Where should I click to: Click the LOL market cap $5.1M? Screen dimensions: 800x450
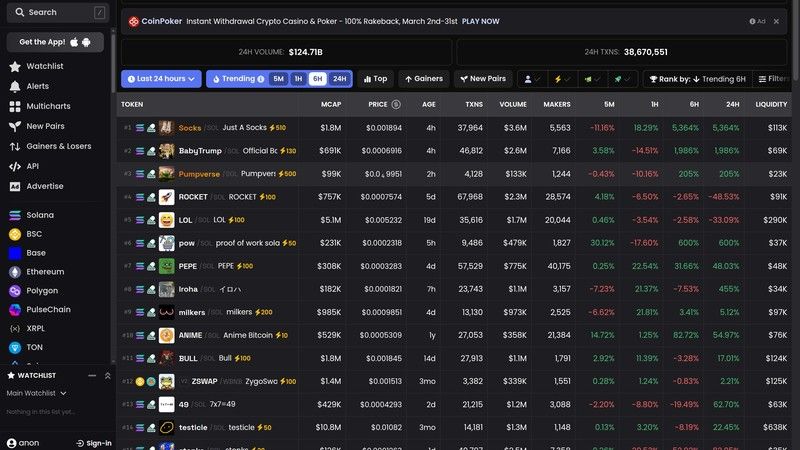coord(331,220)
